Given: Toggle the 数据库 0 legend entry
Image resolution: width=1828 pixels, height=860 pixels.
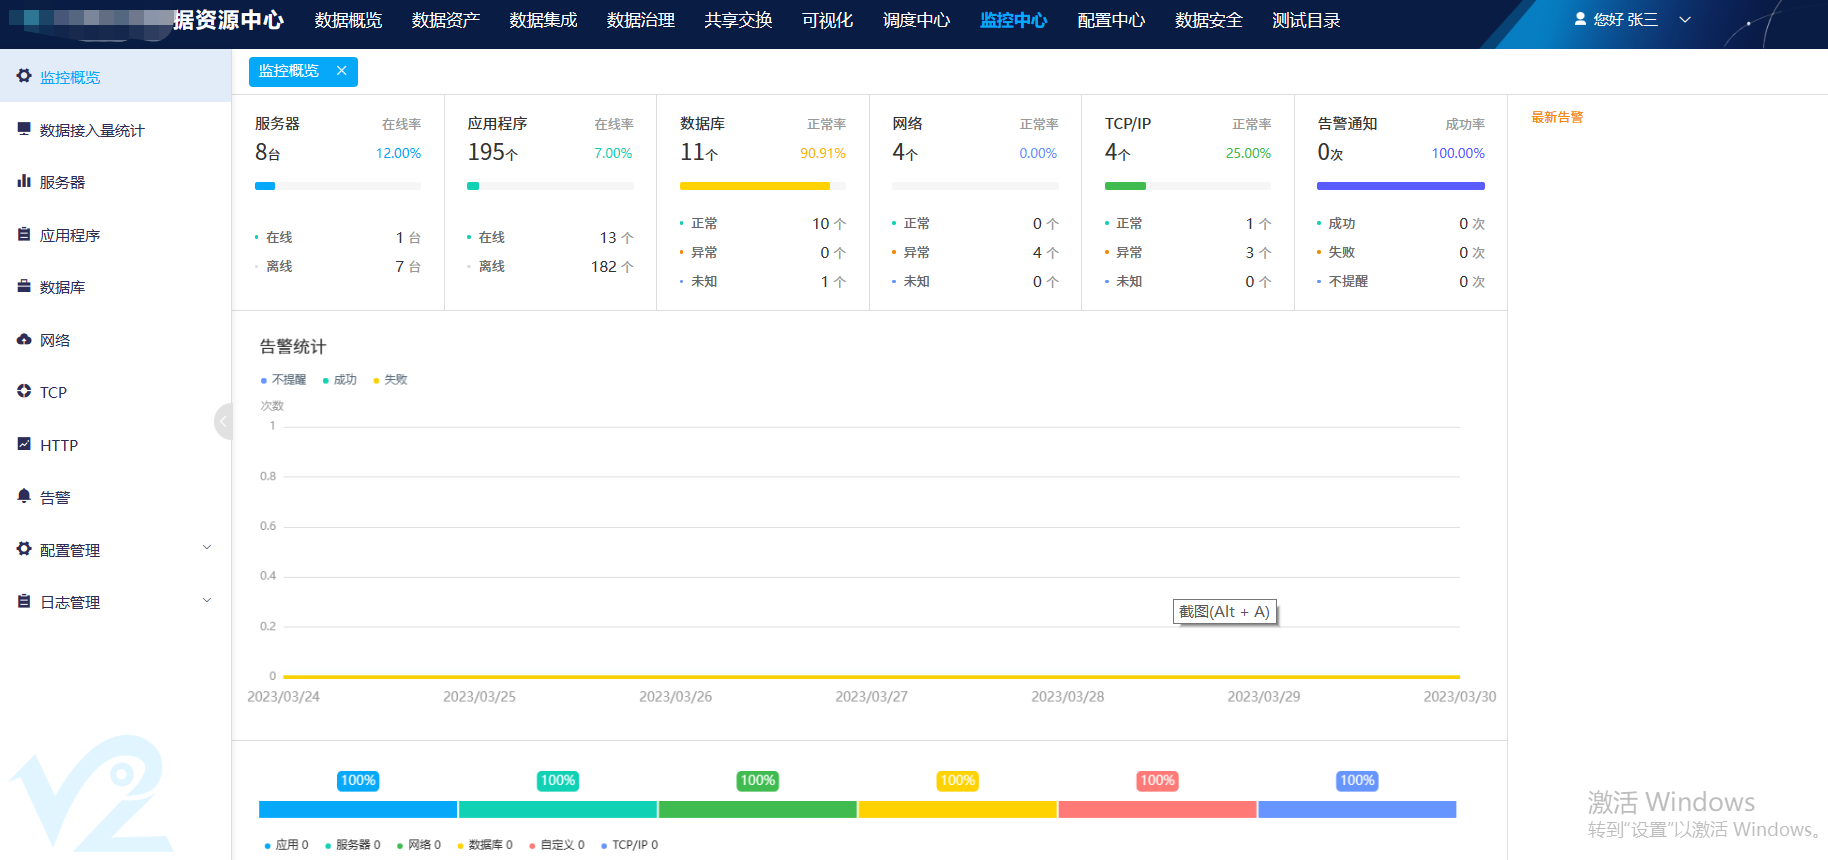Looking at the screenshot, I should pos(485,845).
